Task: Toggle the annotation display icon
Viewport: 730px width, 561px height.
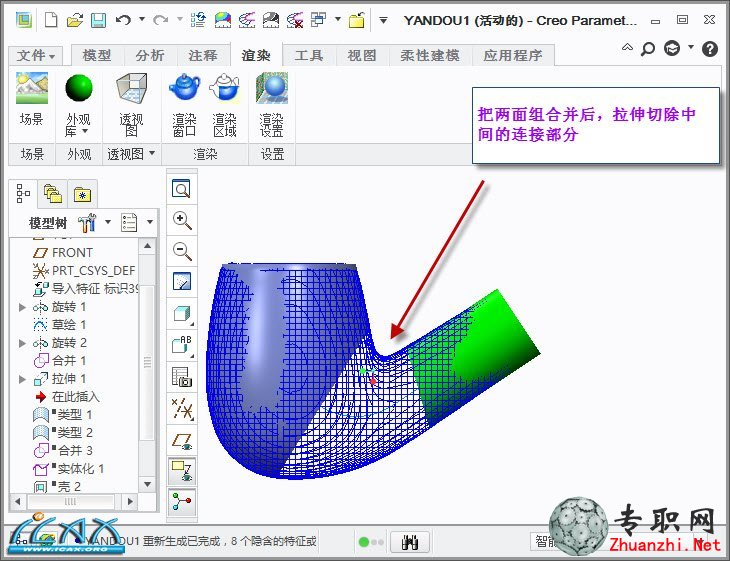Action: (x=182, y=471)
